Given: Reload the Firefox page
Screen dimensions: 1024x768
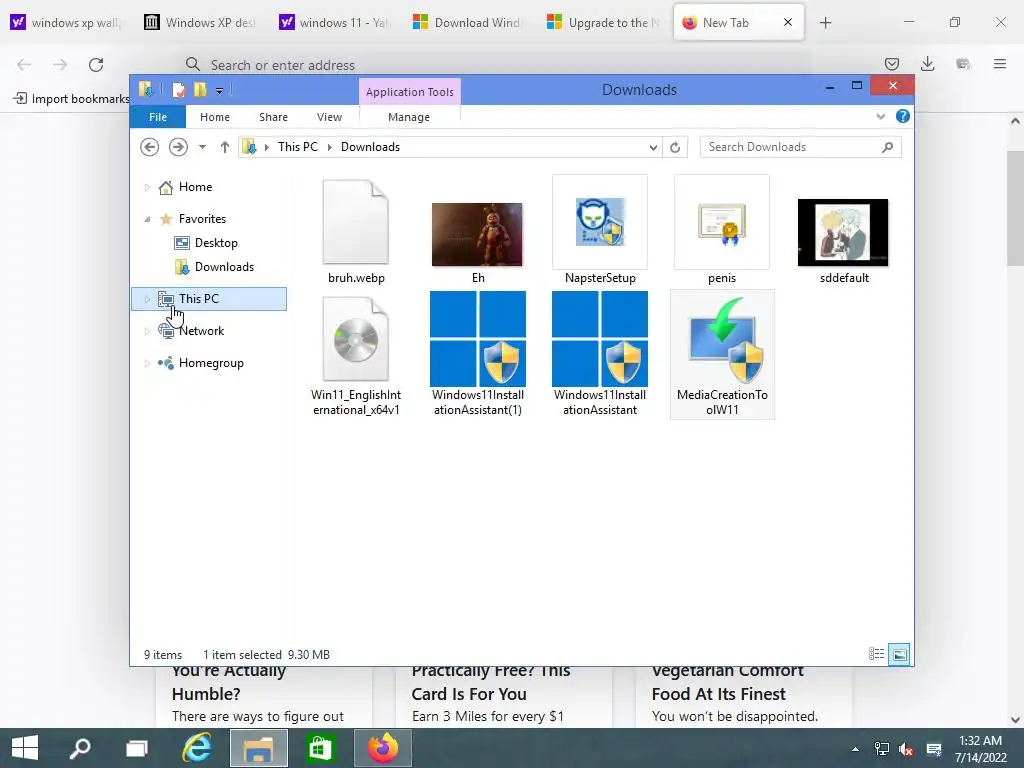Looking at the screenshot, I should [96, 65].
